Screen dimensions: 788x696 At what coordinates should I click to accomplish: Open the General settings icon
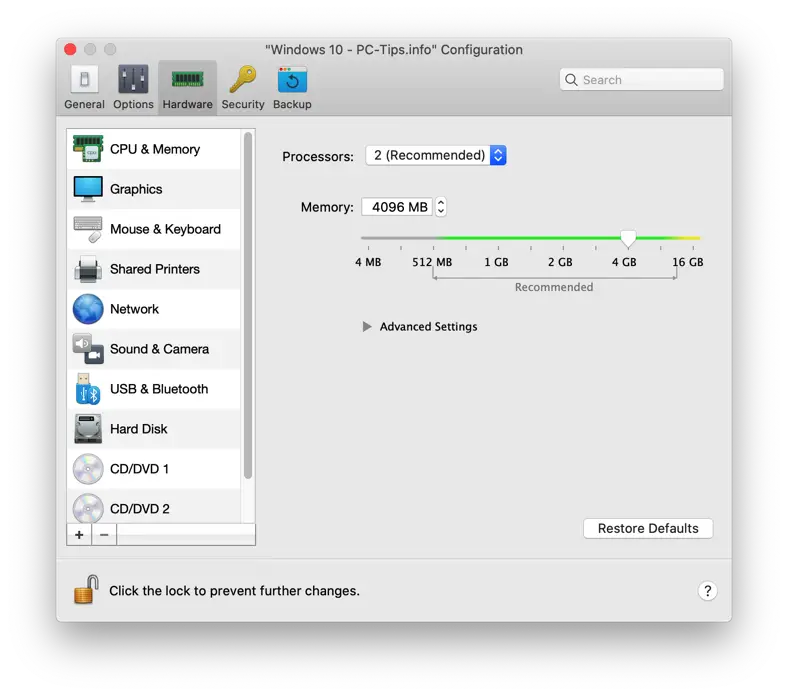[x=84, y=79]
